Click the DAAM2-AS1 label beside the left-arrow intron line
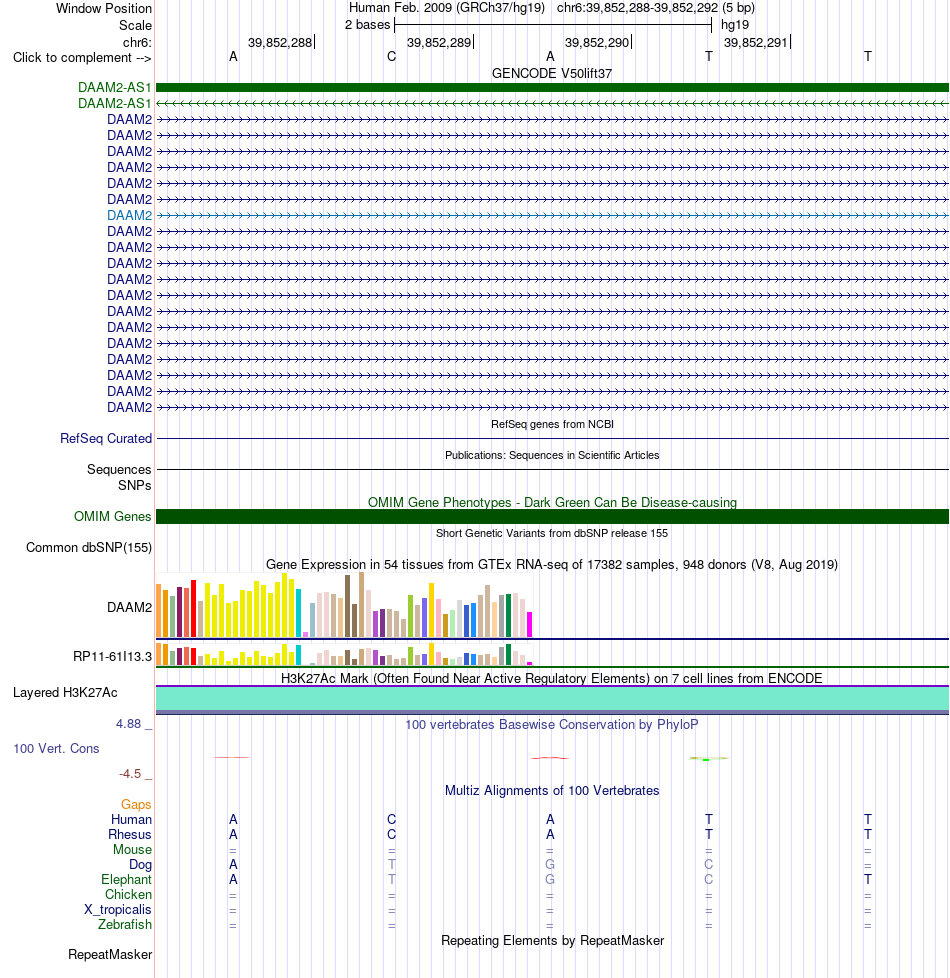Image resolution: width=950 pixels, height=978 pixels. coord(115,104)
